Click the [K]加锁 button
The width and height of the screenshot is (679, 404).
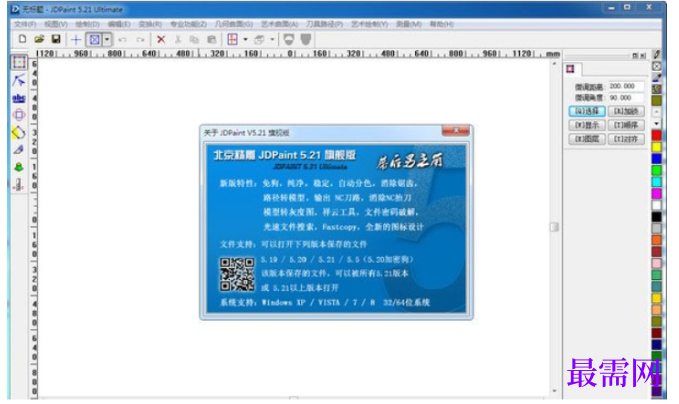[626, 111]
